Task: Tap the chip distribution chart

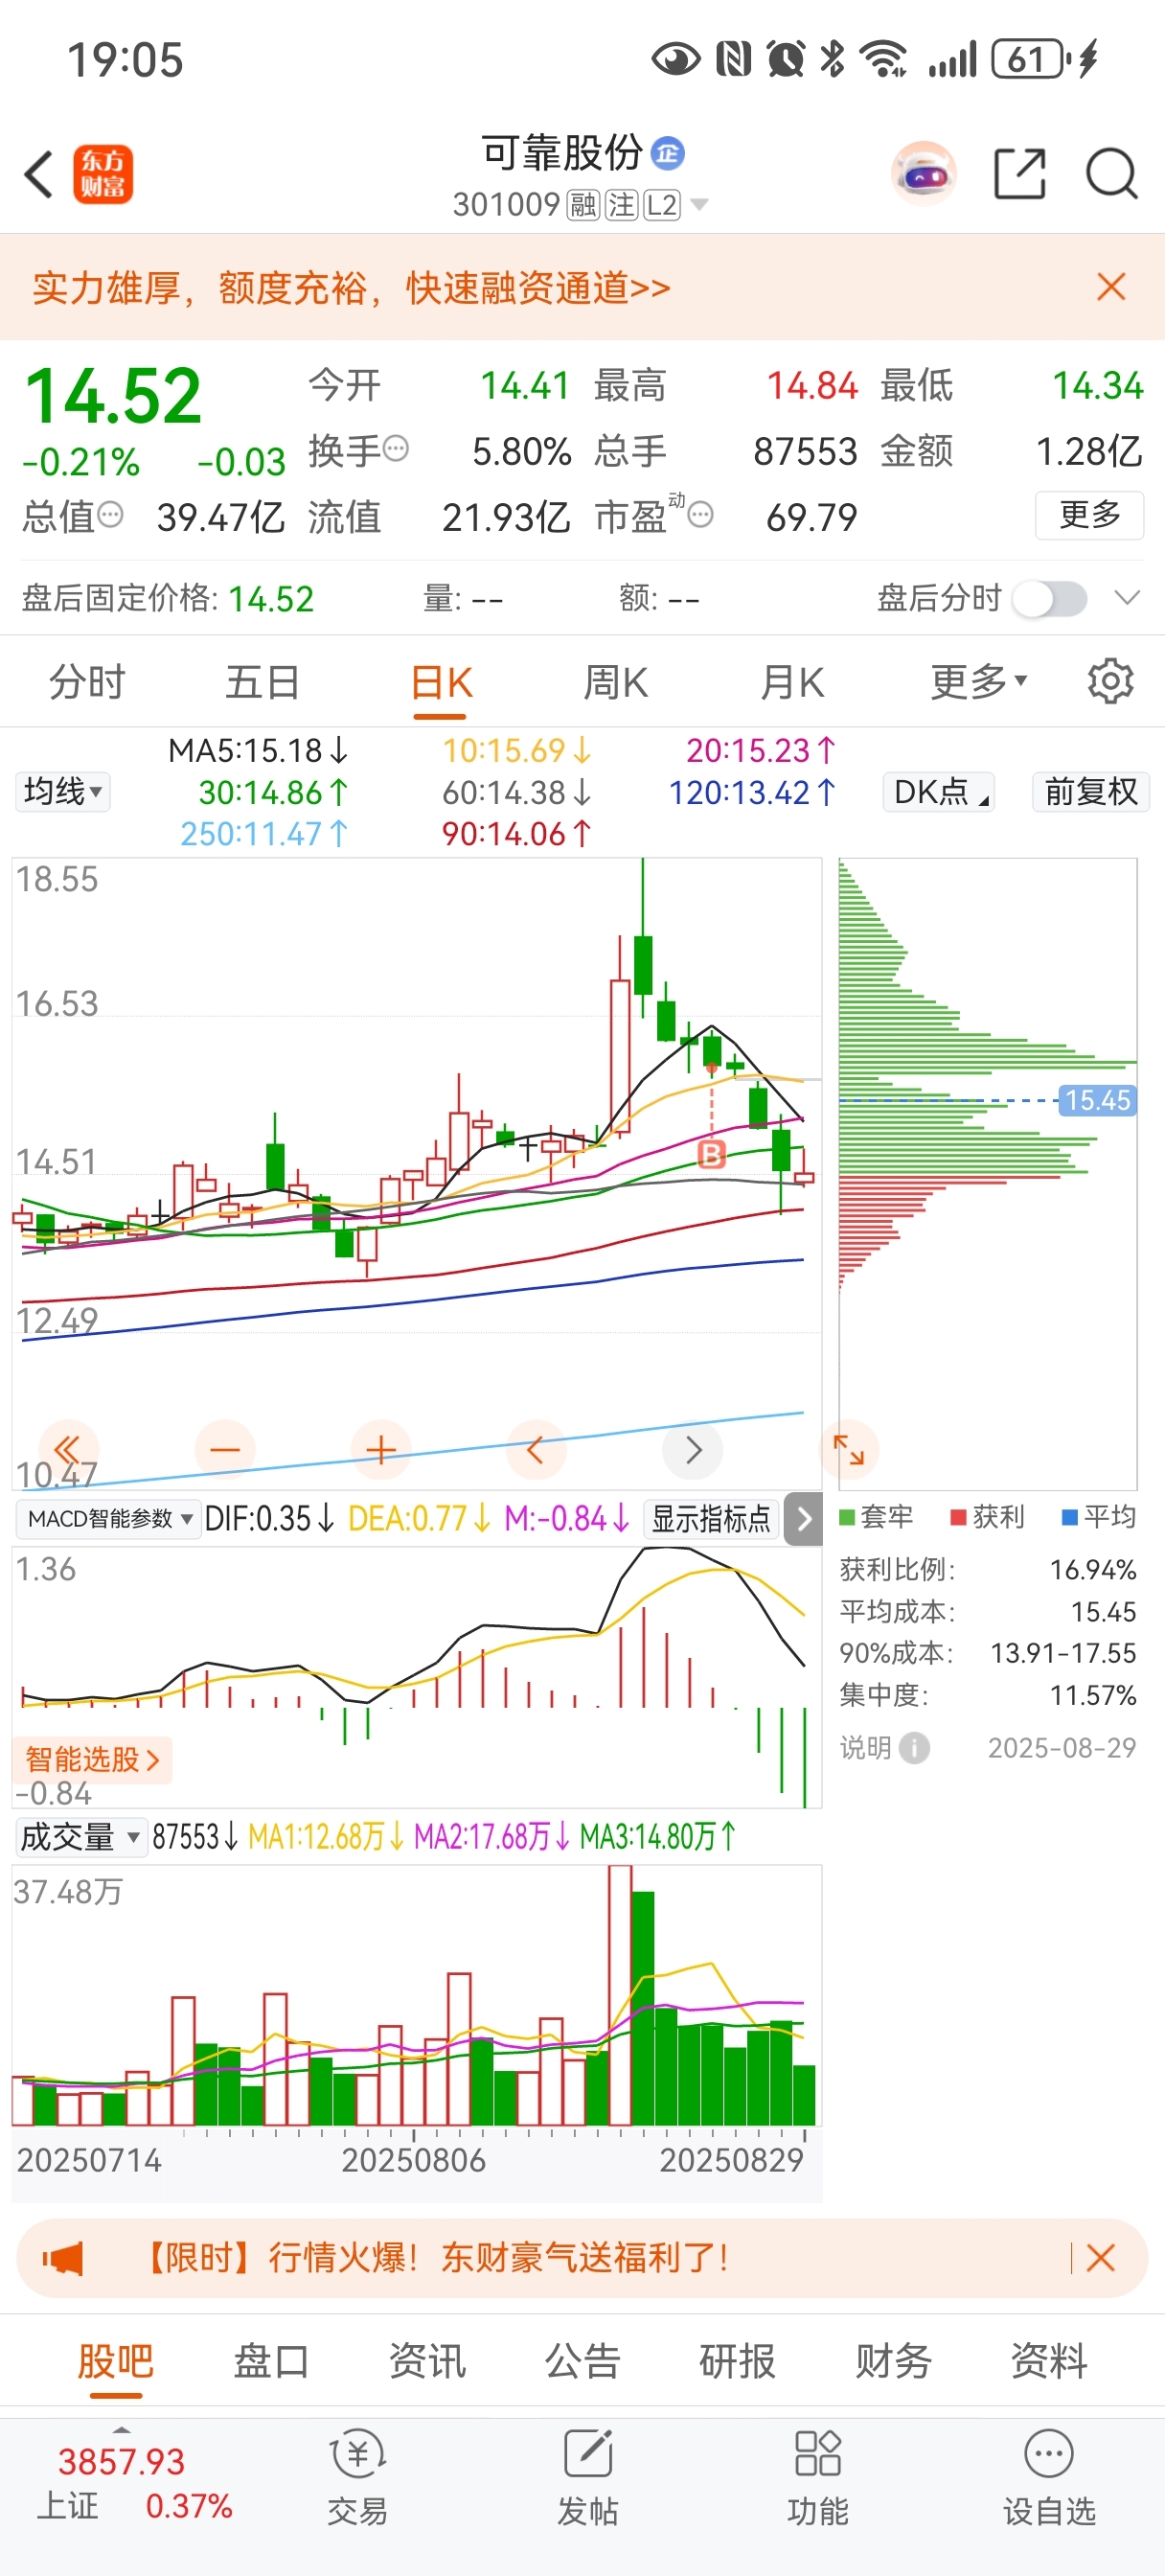Action: point(988,1174)
